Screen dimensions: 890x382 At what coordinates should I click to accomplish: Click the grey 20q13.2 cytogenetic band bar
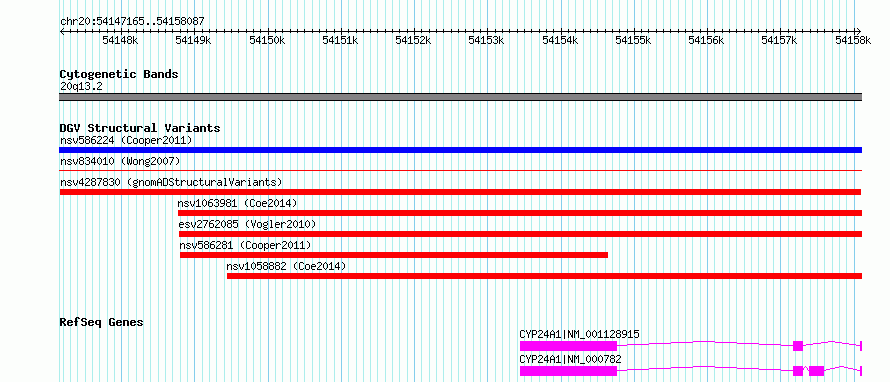(x=460, y=97)
